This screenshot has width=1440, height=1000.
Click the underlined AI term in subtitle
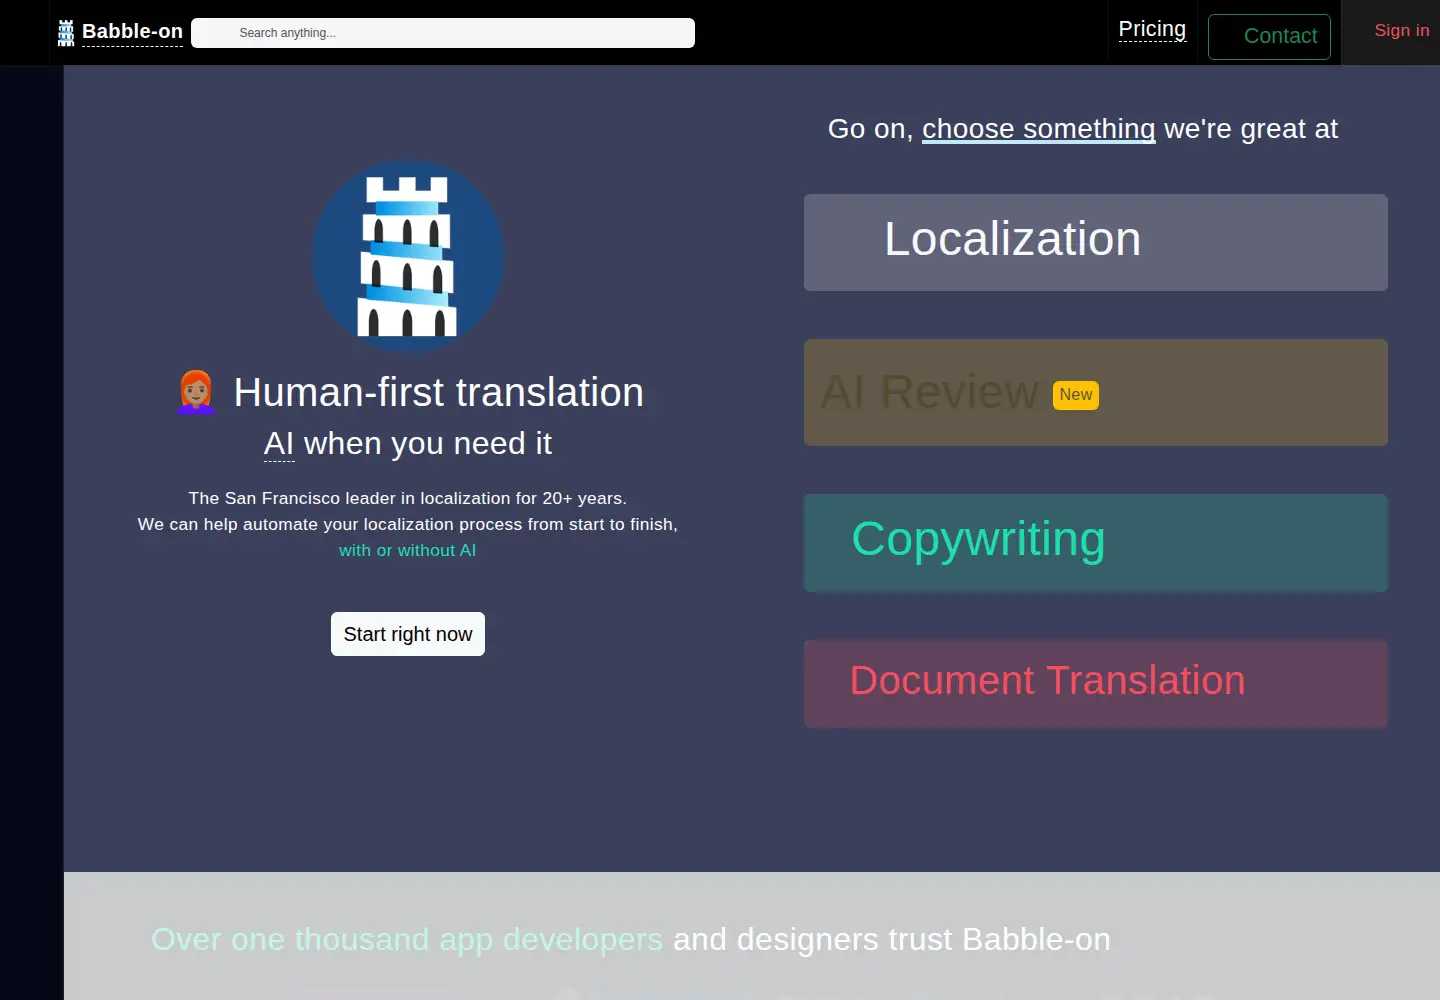tap(279, 444)
